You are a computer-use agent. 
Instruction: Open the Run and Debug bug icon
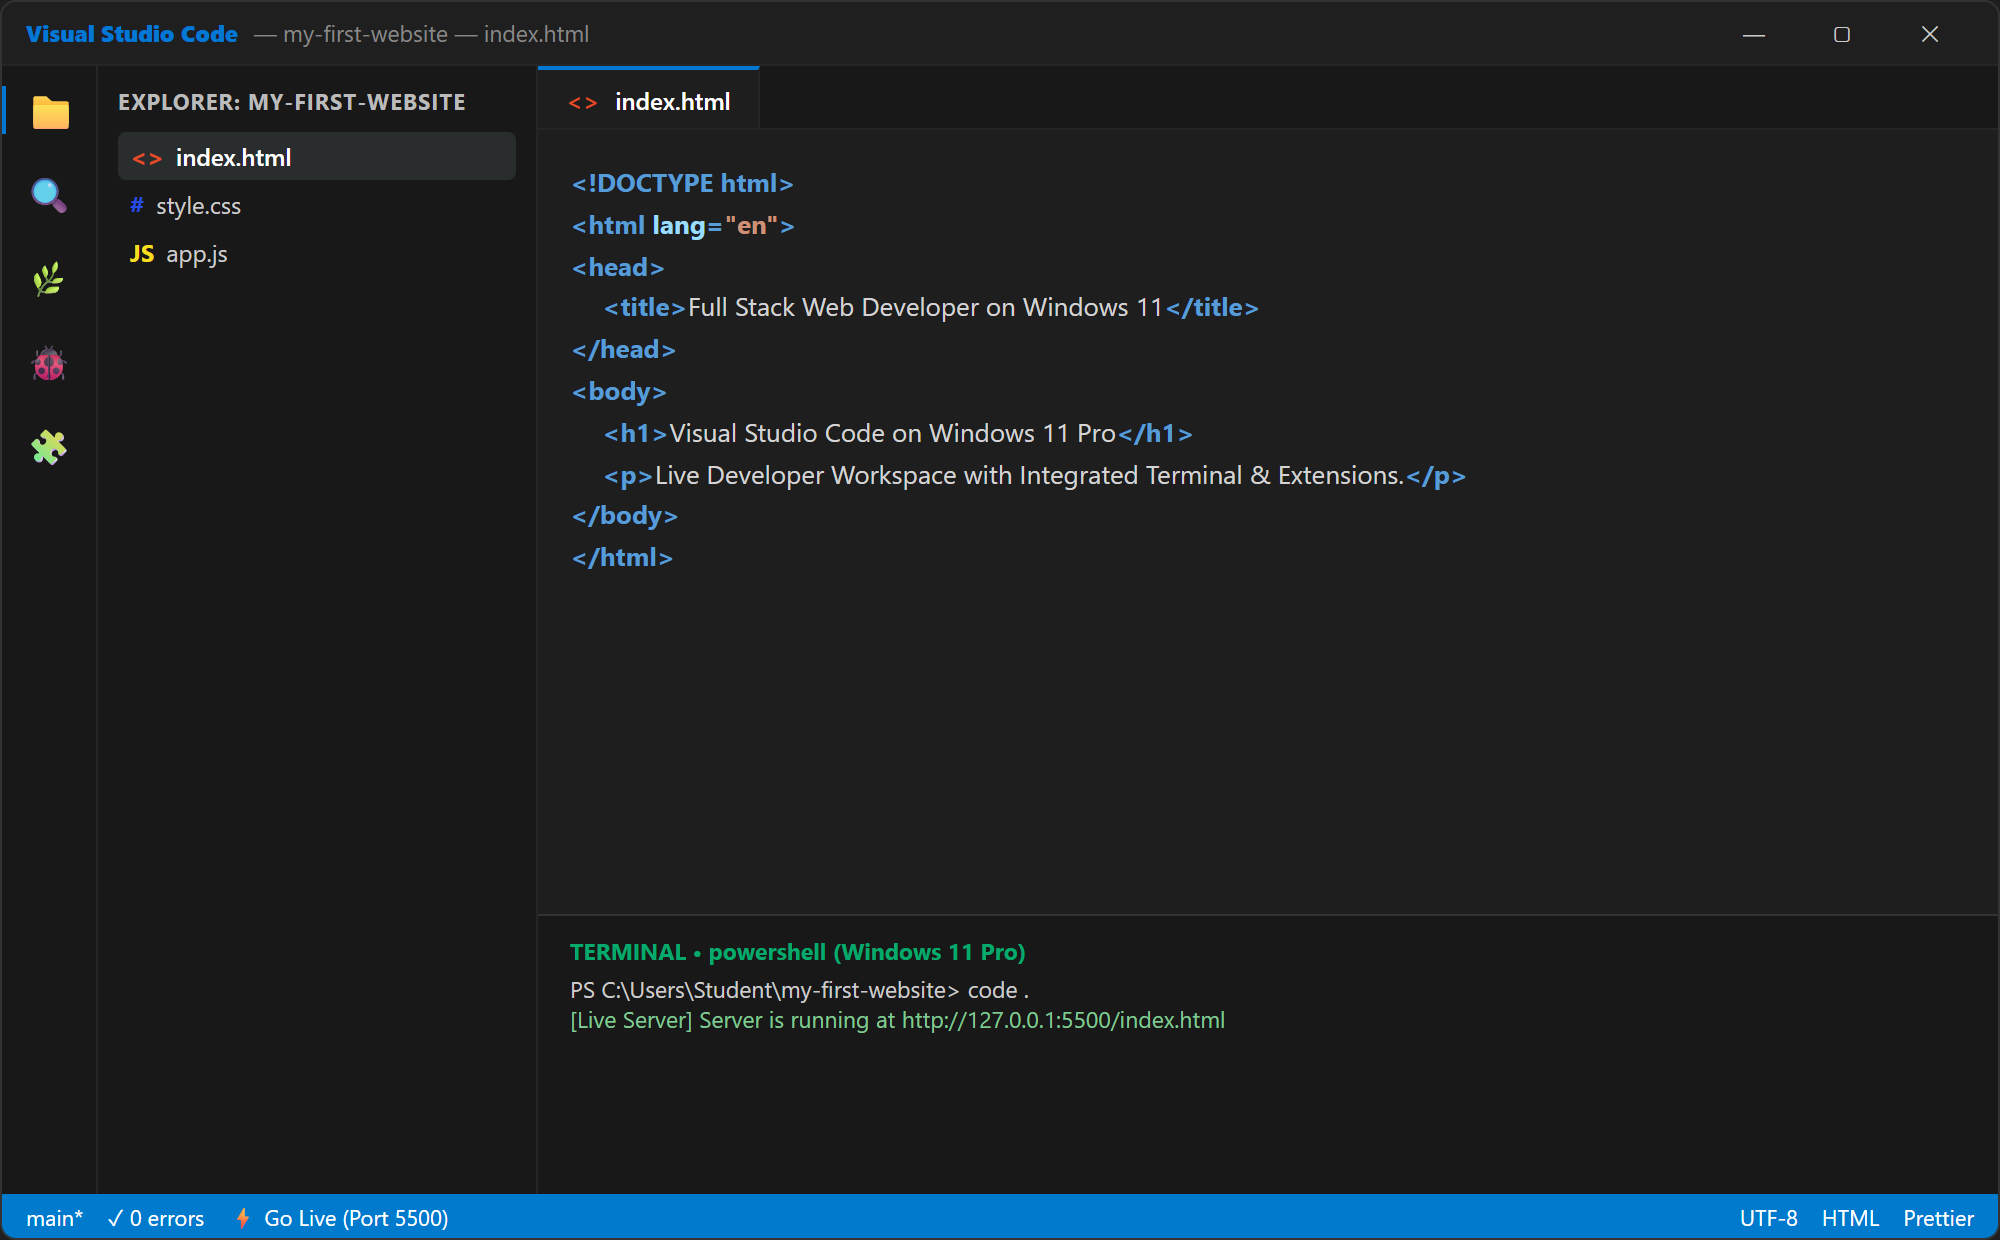click(49, 364)
